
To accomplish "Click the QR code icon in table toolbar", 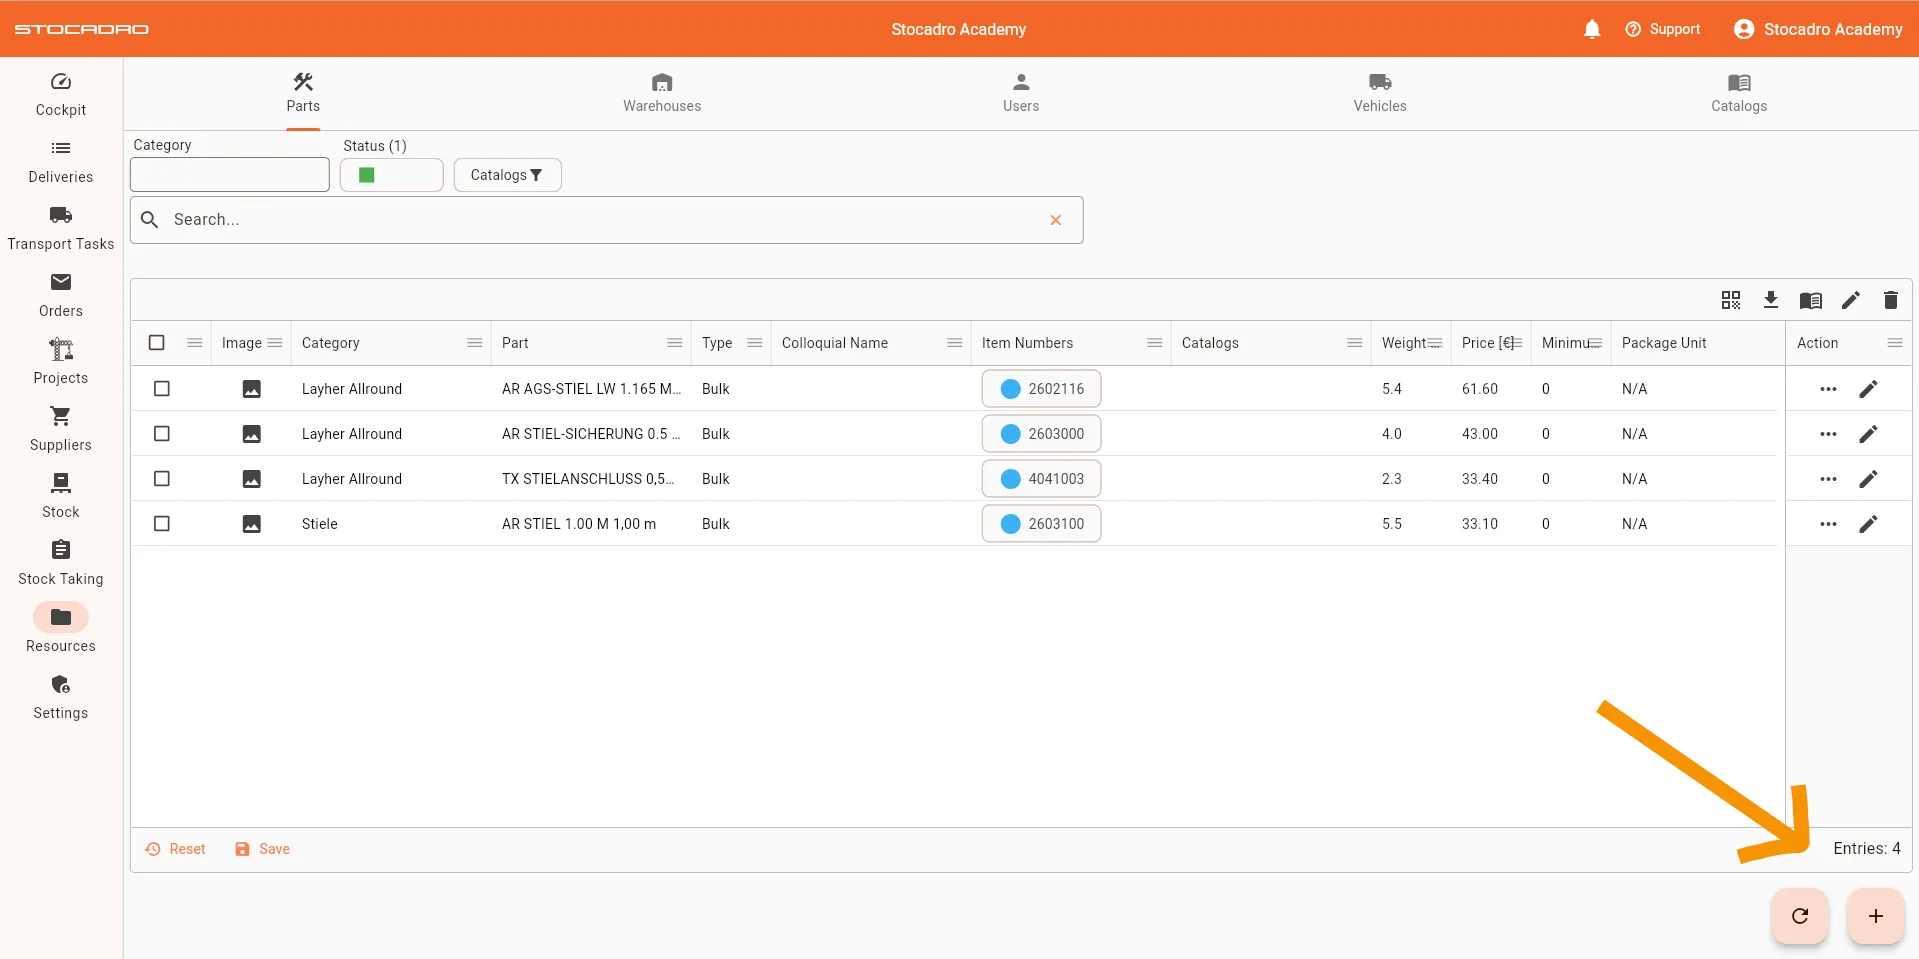I will point(1731,300).
